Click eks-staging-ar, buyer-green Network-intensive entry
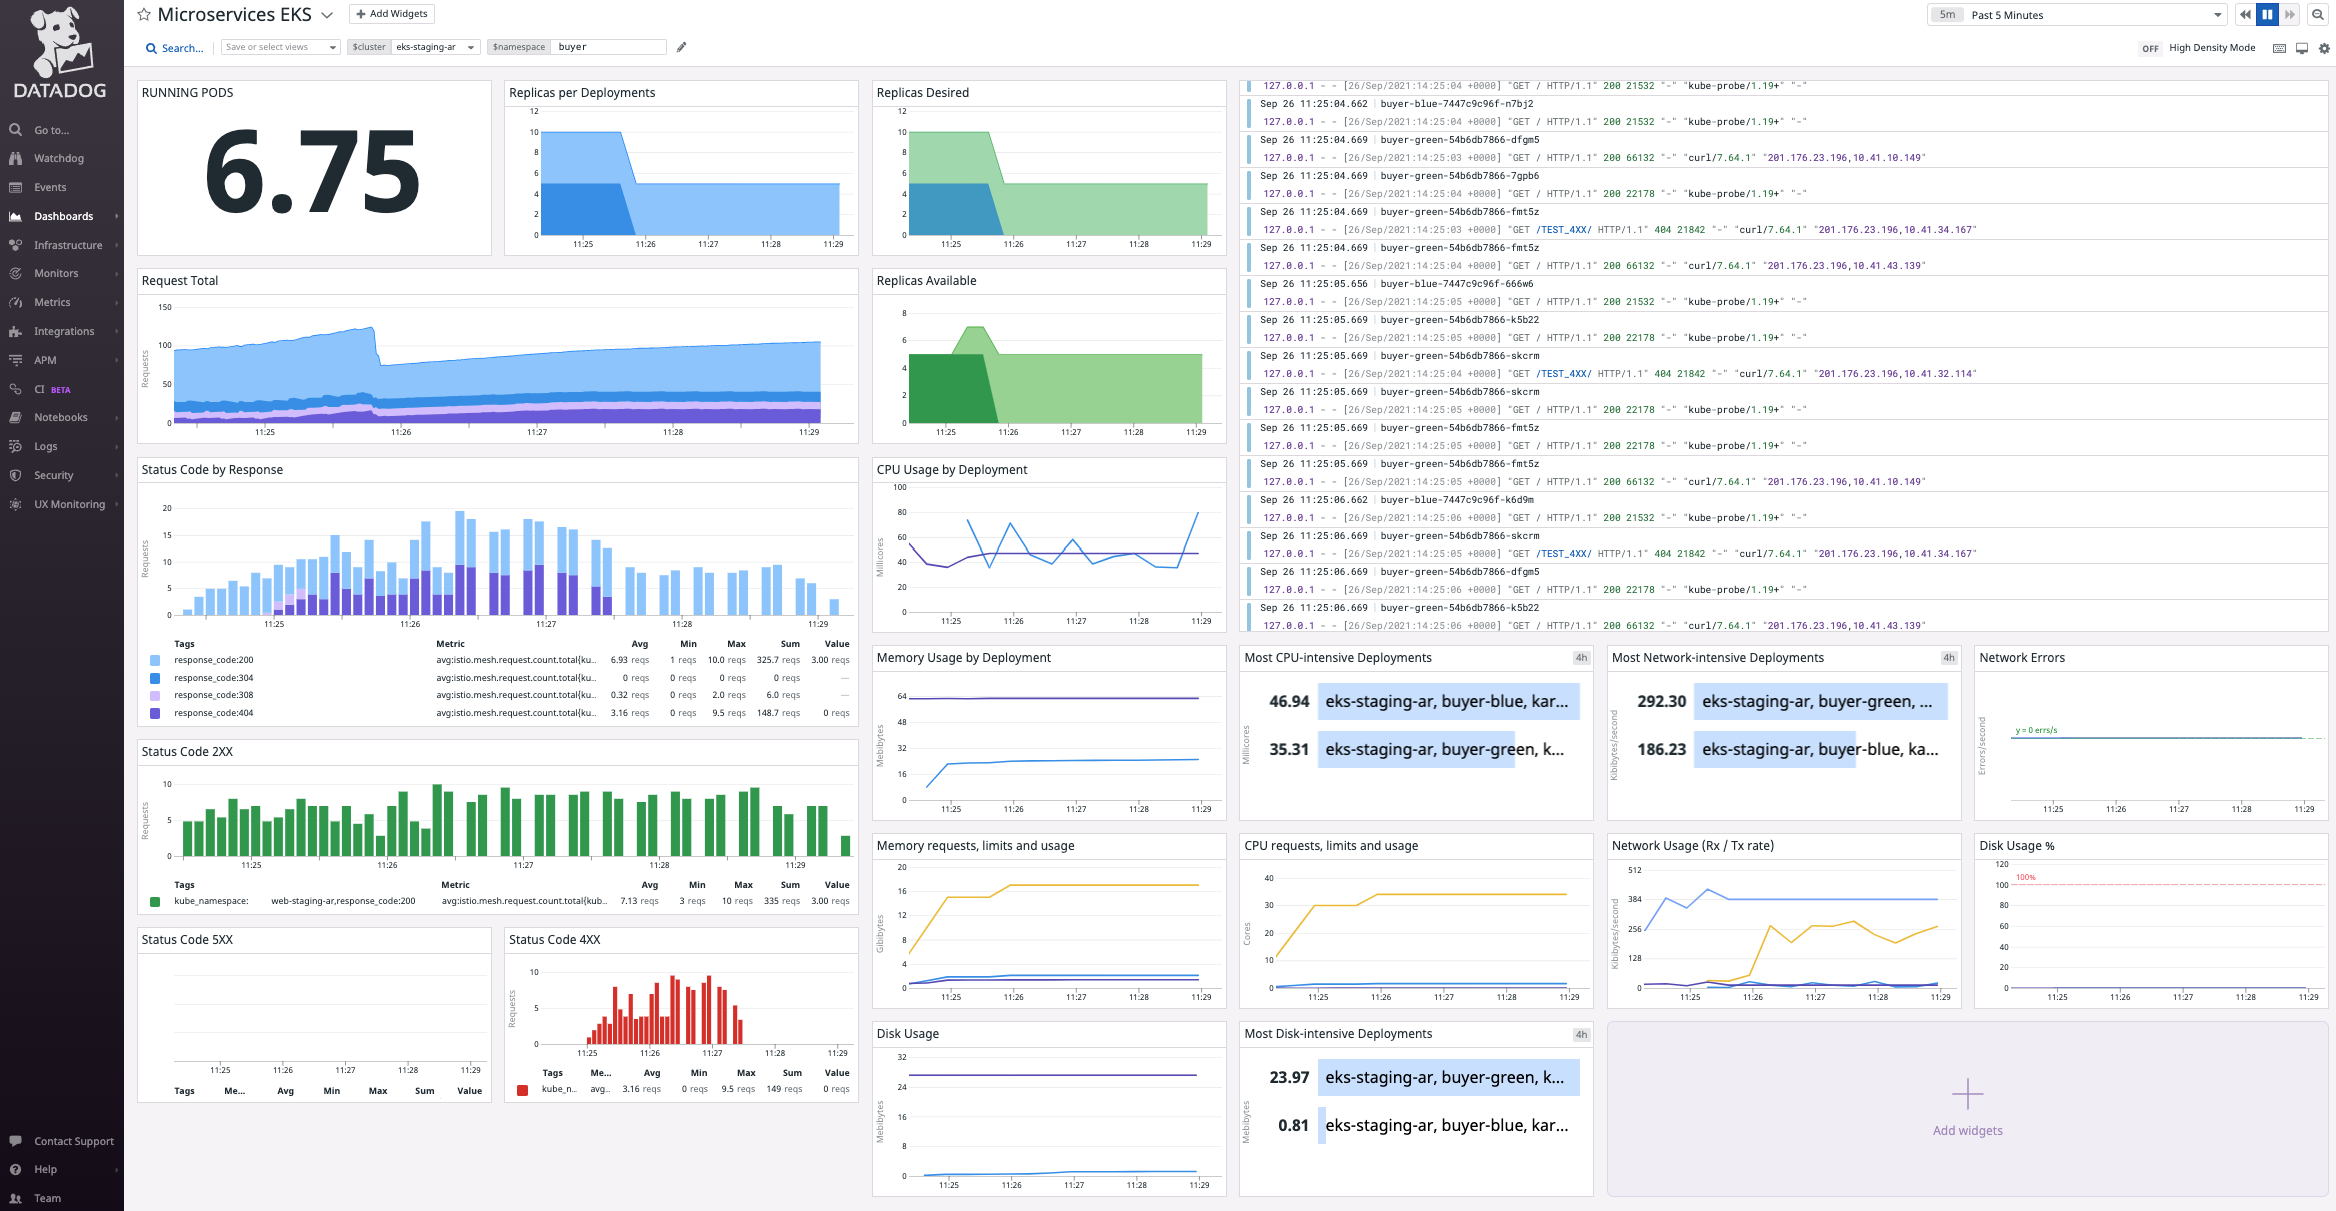The width and height of the screenshot is (2336, 1211). [1820, 701]
